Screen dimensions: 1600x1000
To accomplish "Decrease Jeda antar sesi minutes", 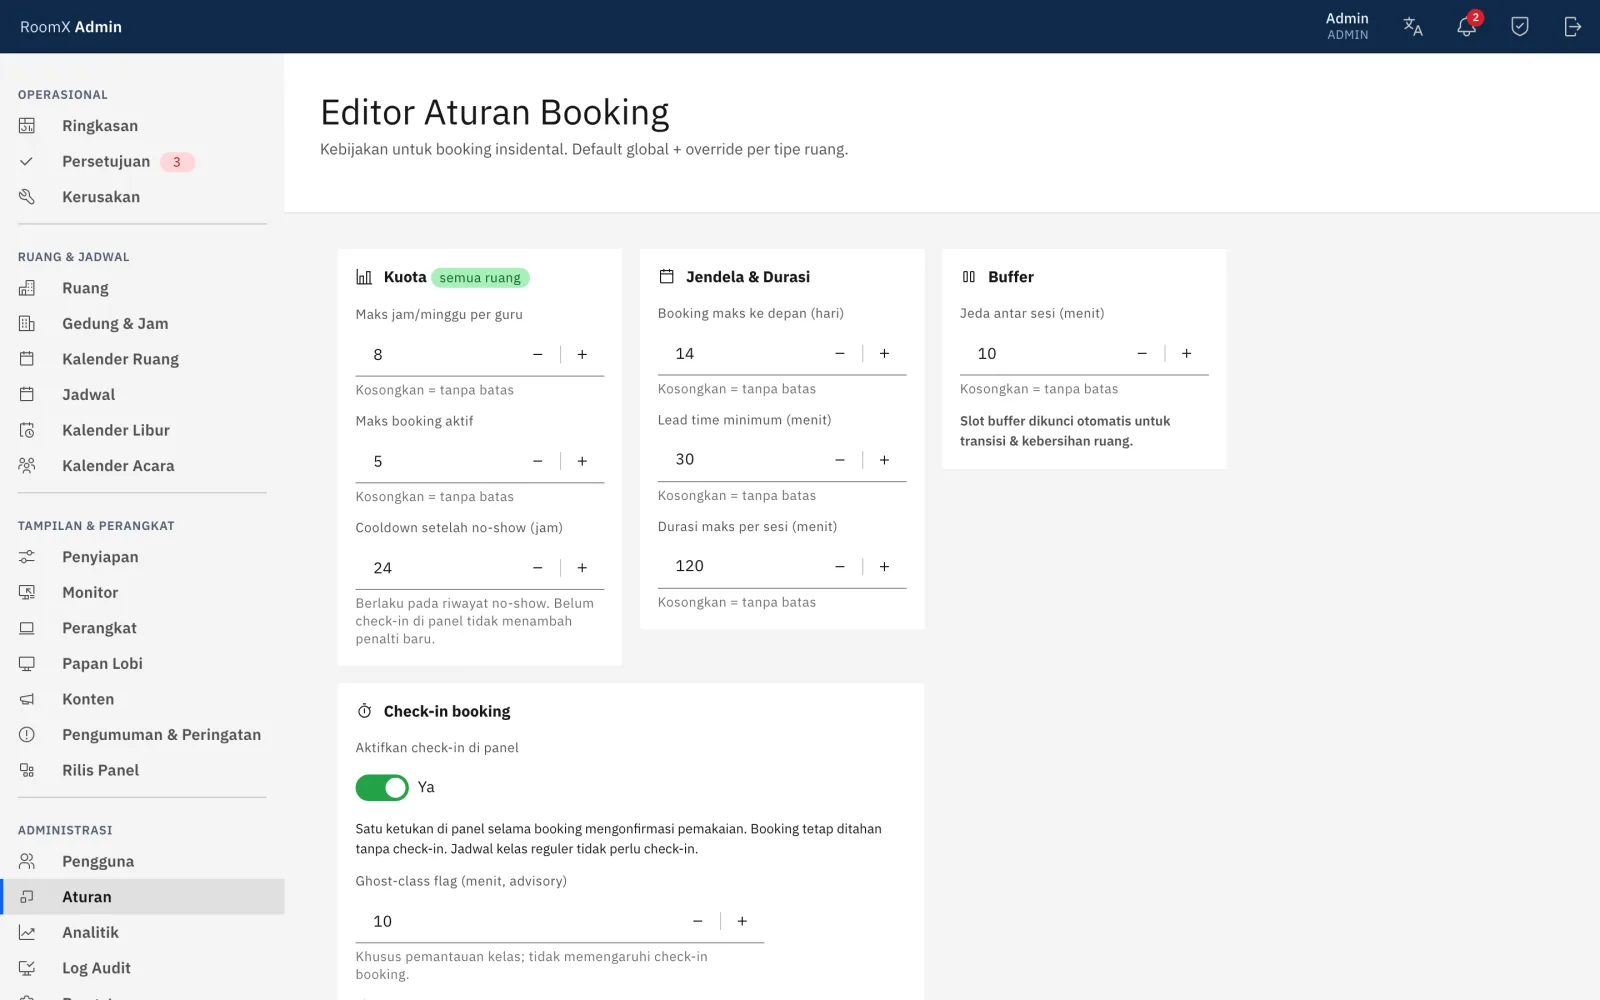I will [1142, 354].
